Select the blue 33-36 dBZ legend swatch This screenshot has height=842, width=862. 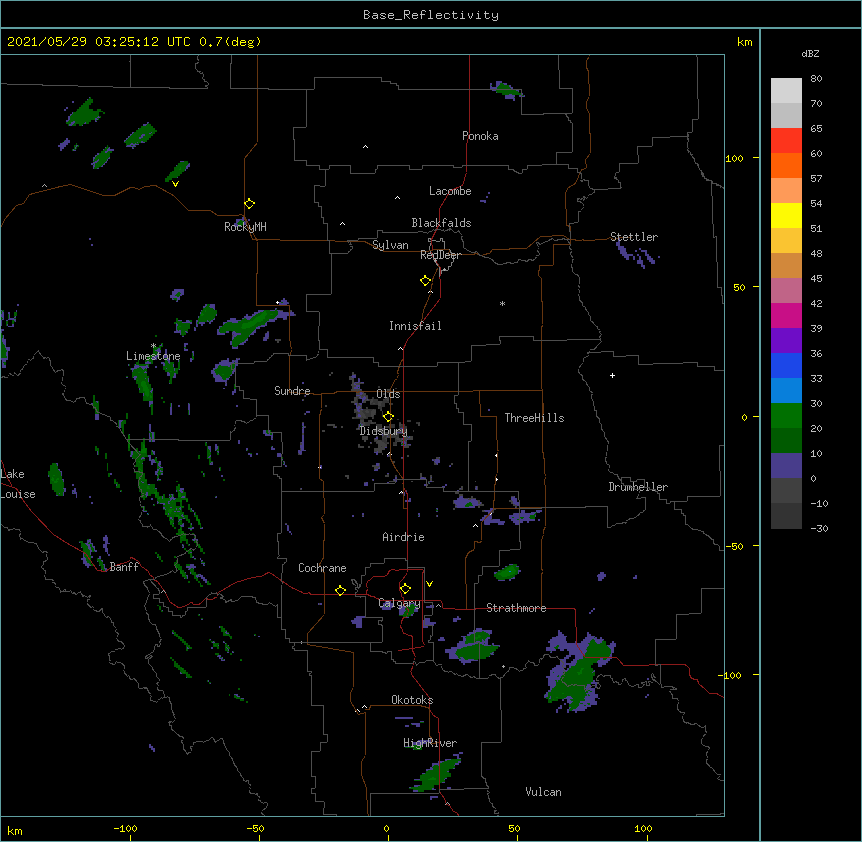(786, 365)
